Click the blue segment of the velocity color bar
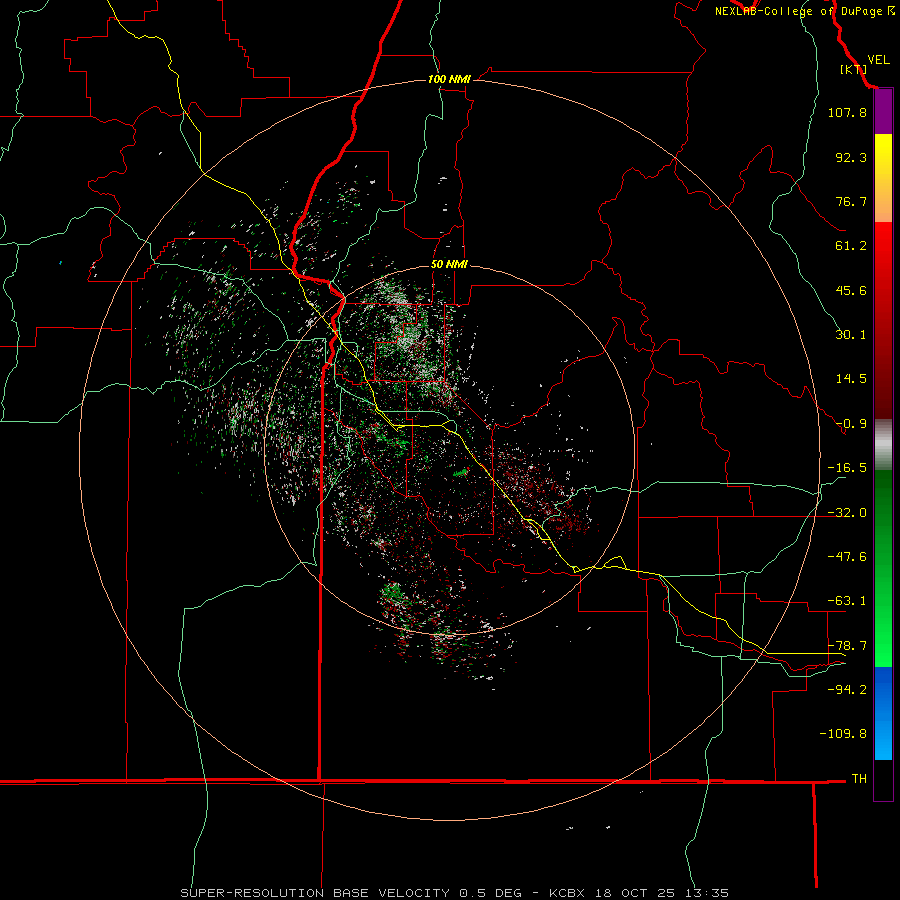The image size is (900, 900). (x=883, y=713)
